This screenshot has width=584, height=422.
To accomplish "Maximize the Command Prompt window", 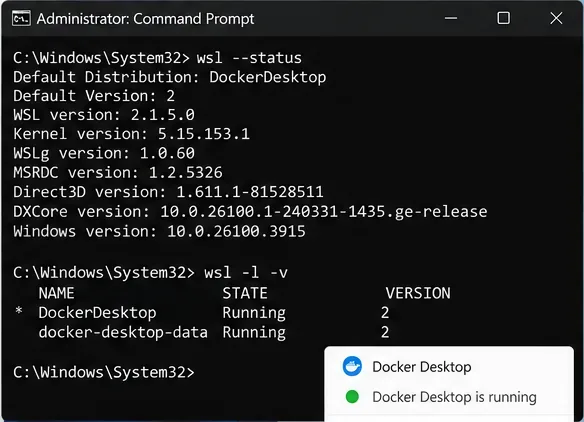I will pos(504,18).
